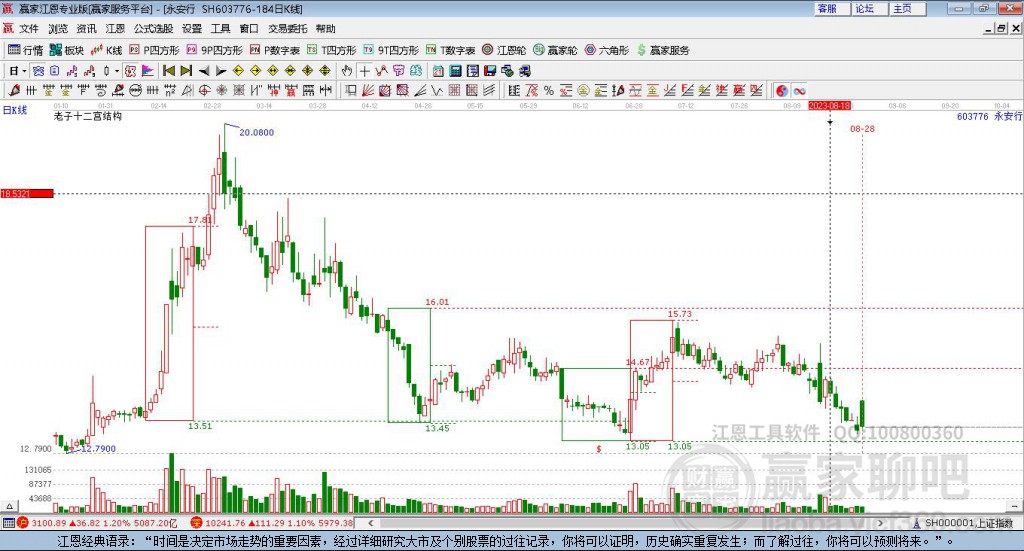1024x551 pixels.
Task: Jump to first bar with skip-to-start icon
Action: (168, 71)
